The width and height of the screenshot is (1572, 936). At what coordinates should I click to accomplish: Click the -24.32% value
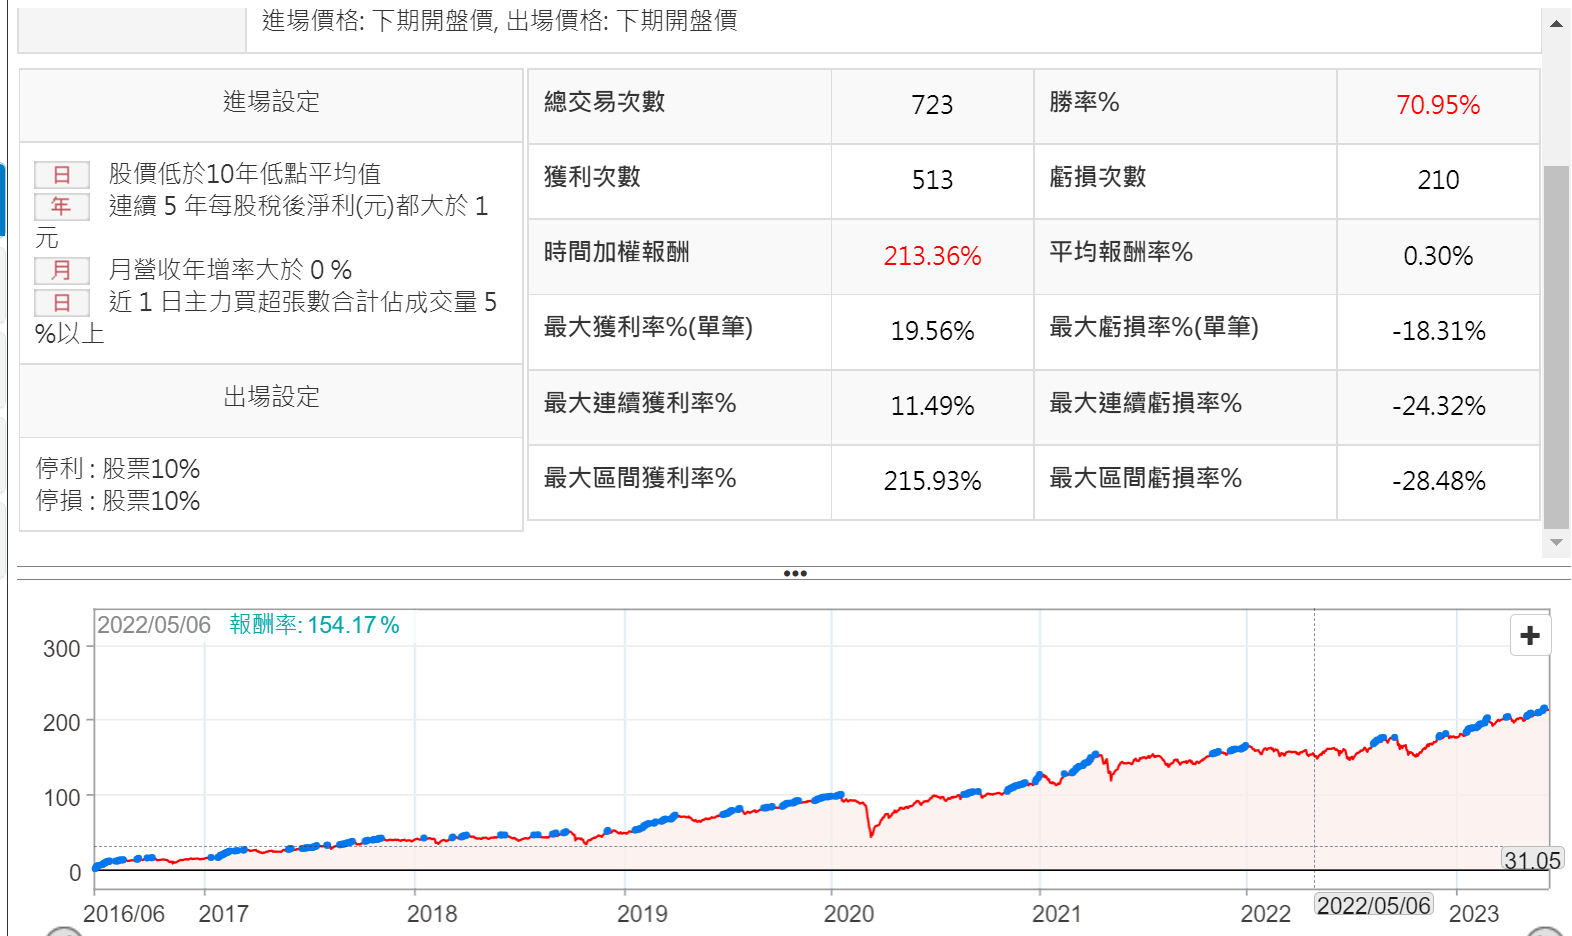tap(1438, 406)
